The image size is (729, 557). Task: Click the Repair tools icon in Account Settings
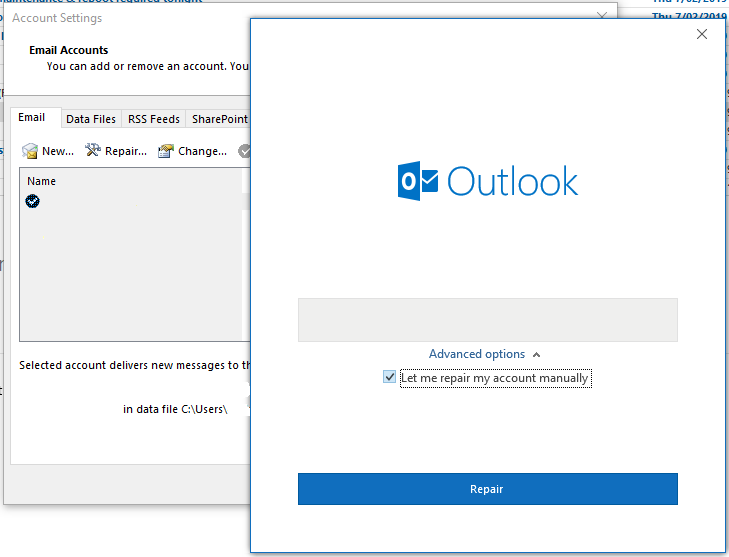[93, 150]
